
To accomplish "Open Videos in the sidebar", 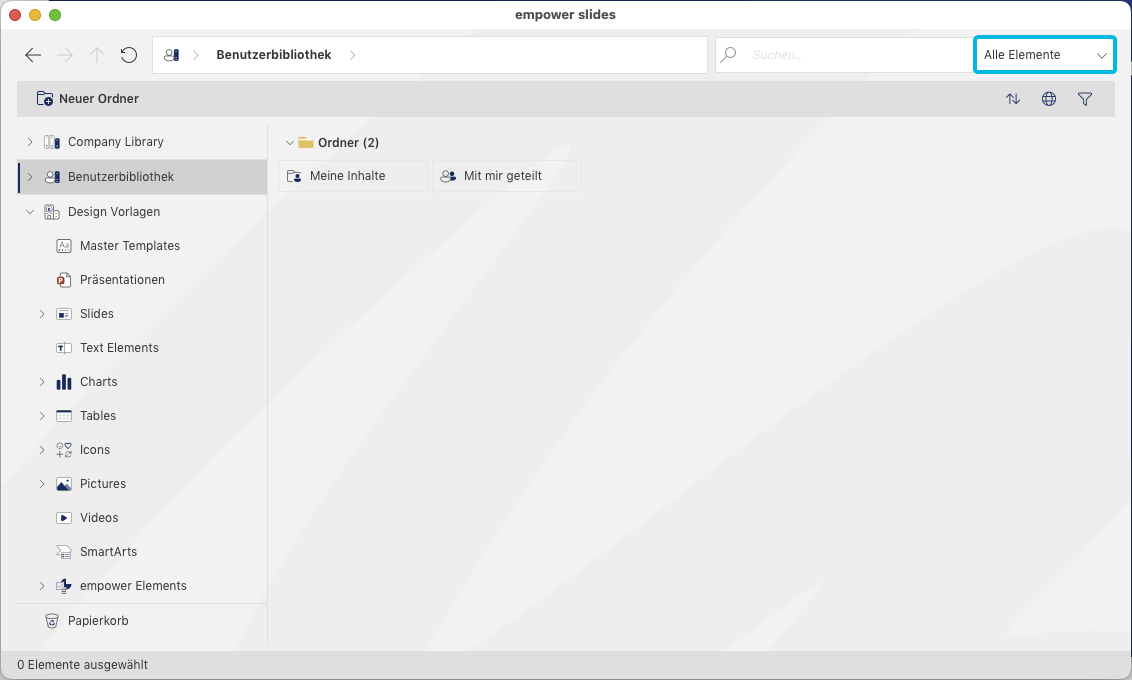I will (x=99, y=518).
